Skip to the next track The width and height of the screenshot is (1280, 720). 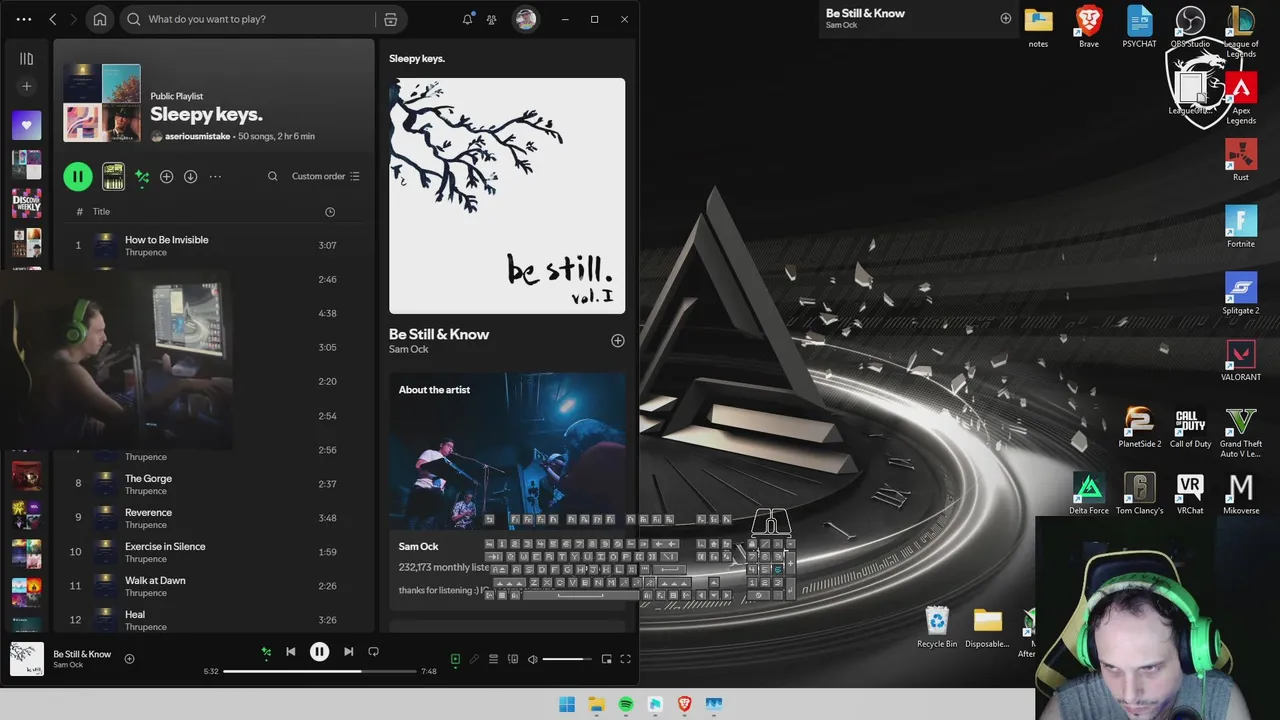(x=348, y=652)
